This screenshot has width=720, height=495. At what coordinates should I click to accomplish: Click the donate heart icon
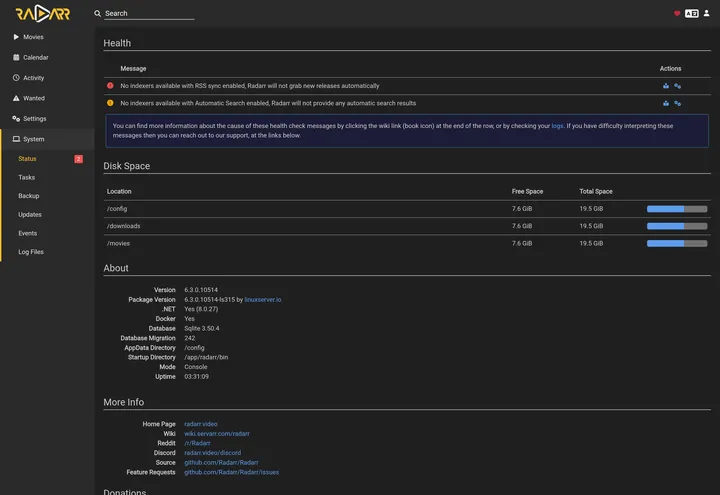(x=677, y=13)
